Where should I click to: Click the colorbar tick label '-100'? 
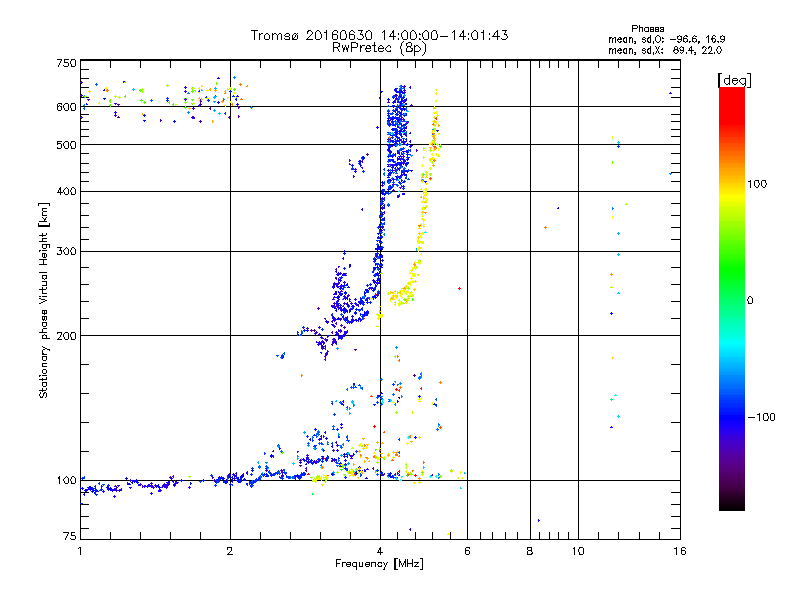761,417
